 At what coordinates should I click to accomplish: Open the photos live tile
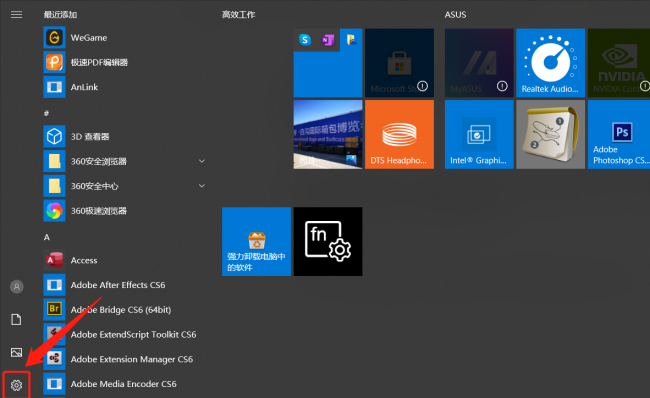click(328, 134)
